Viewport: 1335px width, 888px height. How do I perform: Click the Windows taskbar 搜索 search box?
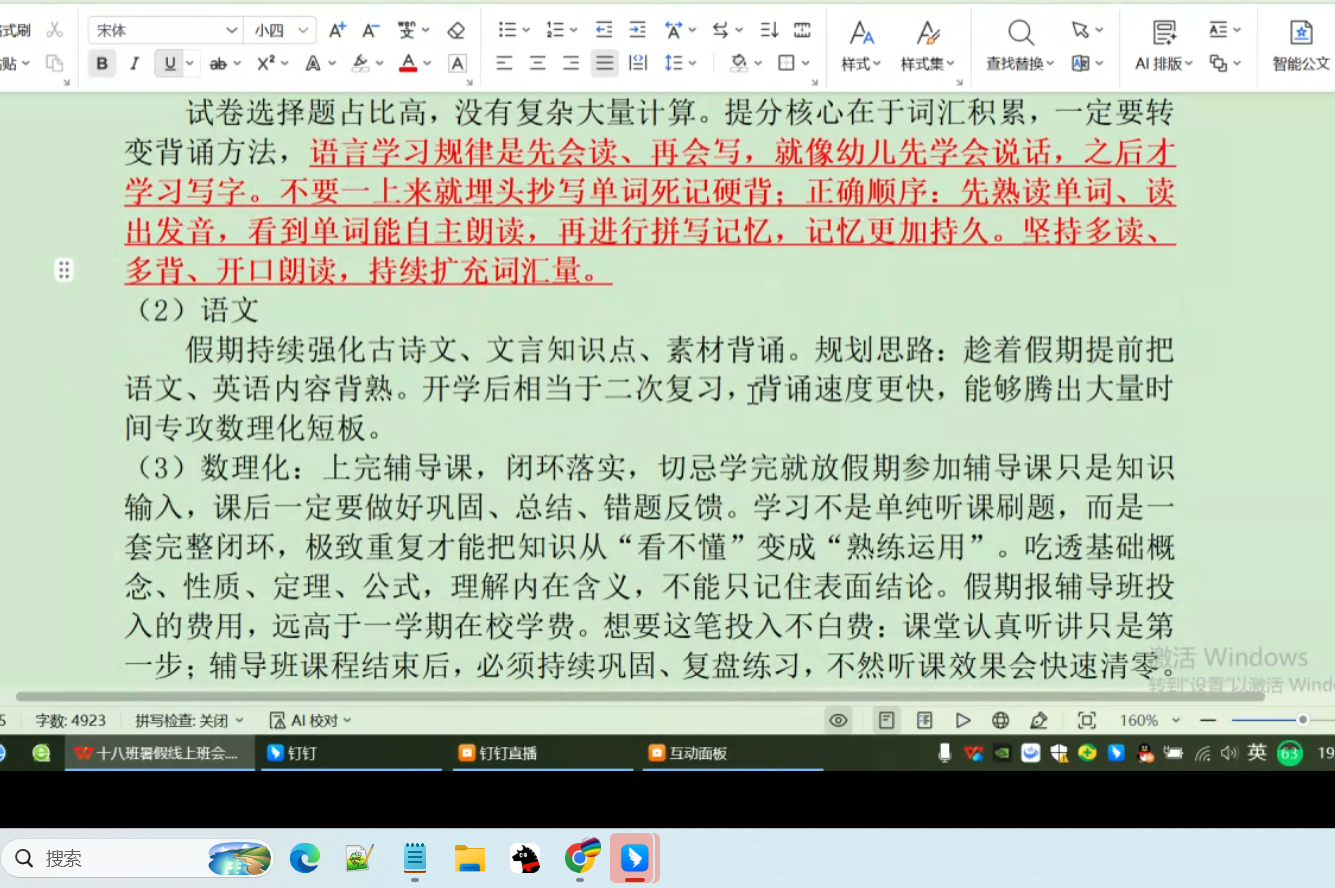tap(137, 858)
